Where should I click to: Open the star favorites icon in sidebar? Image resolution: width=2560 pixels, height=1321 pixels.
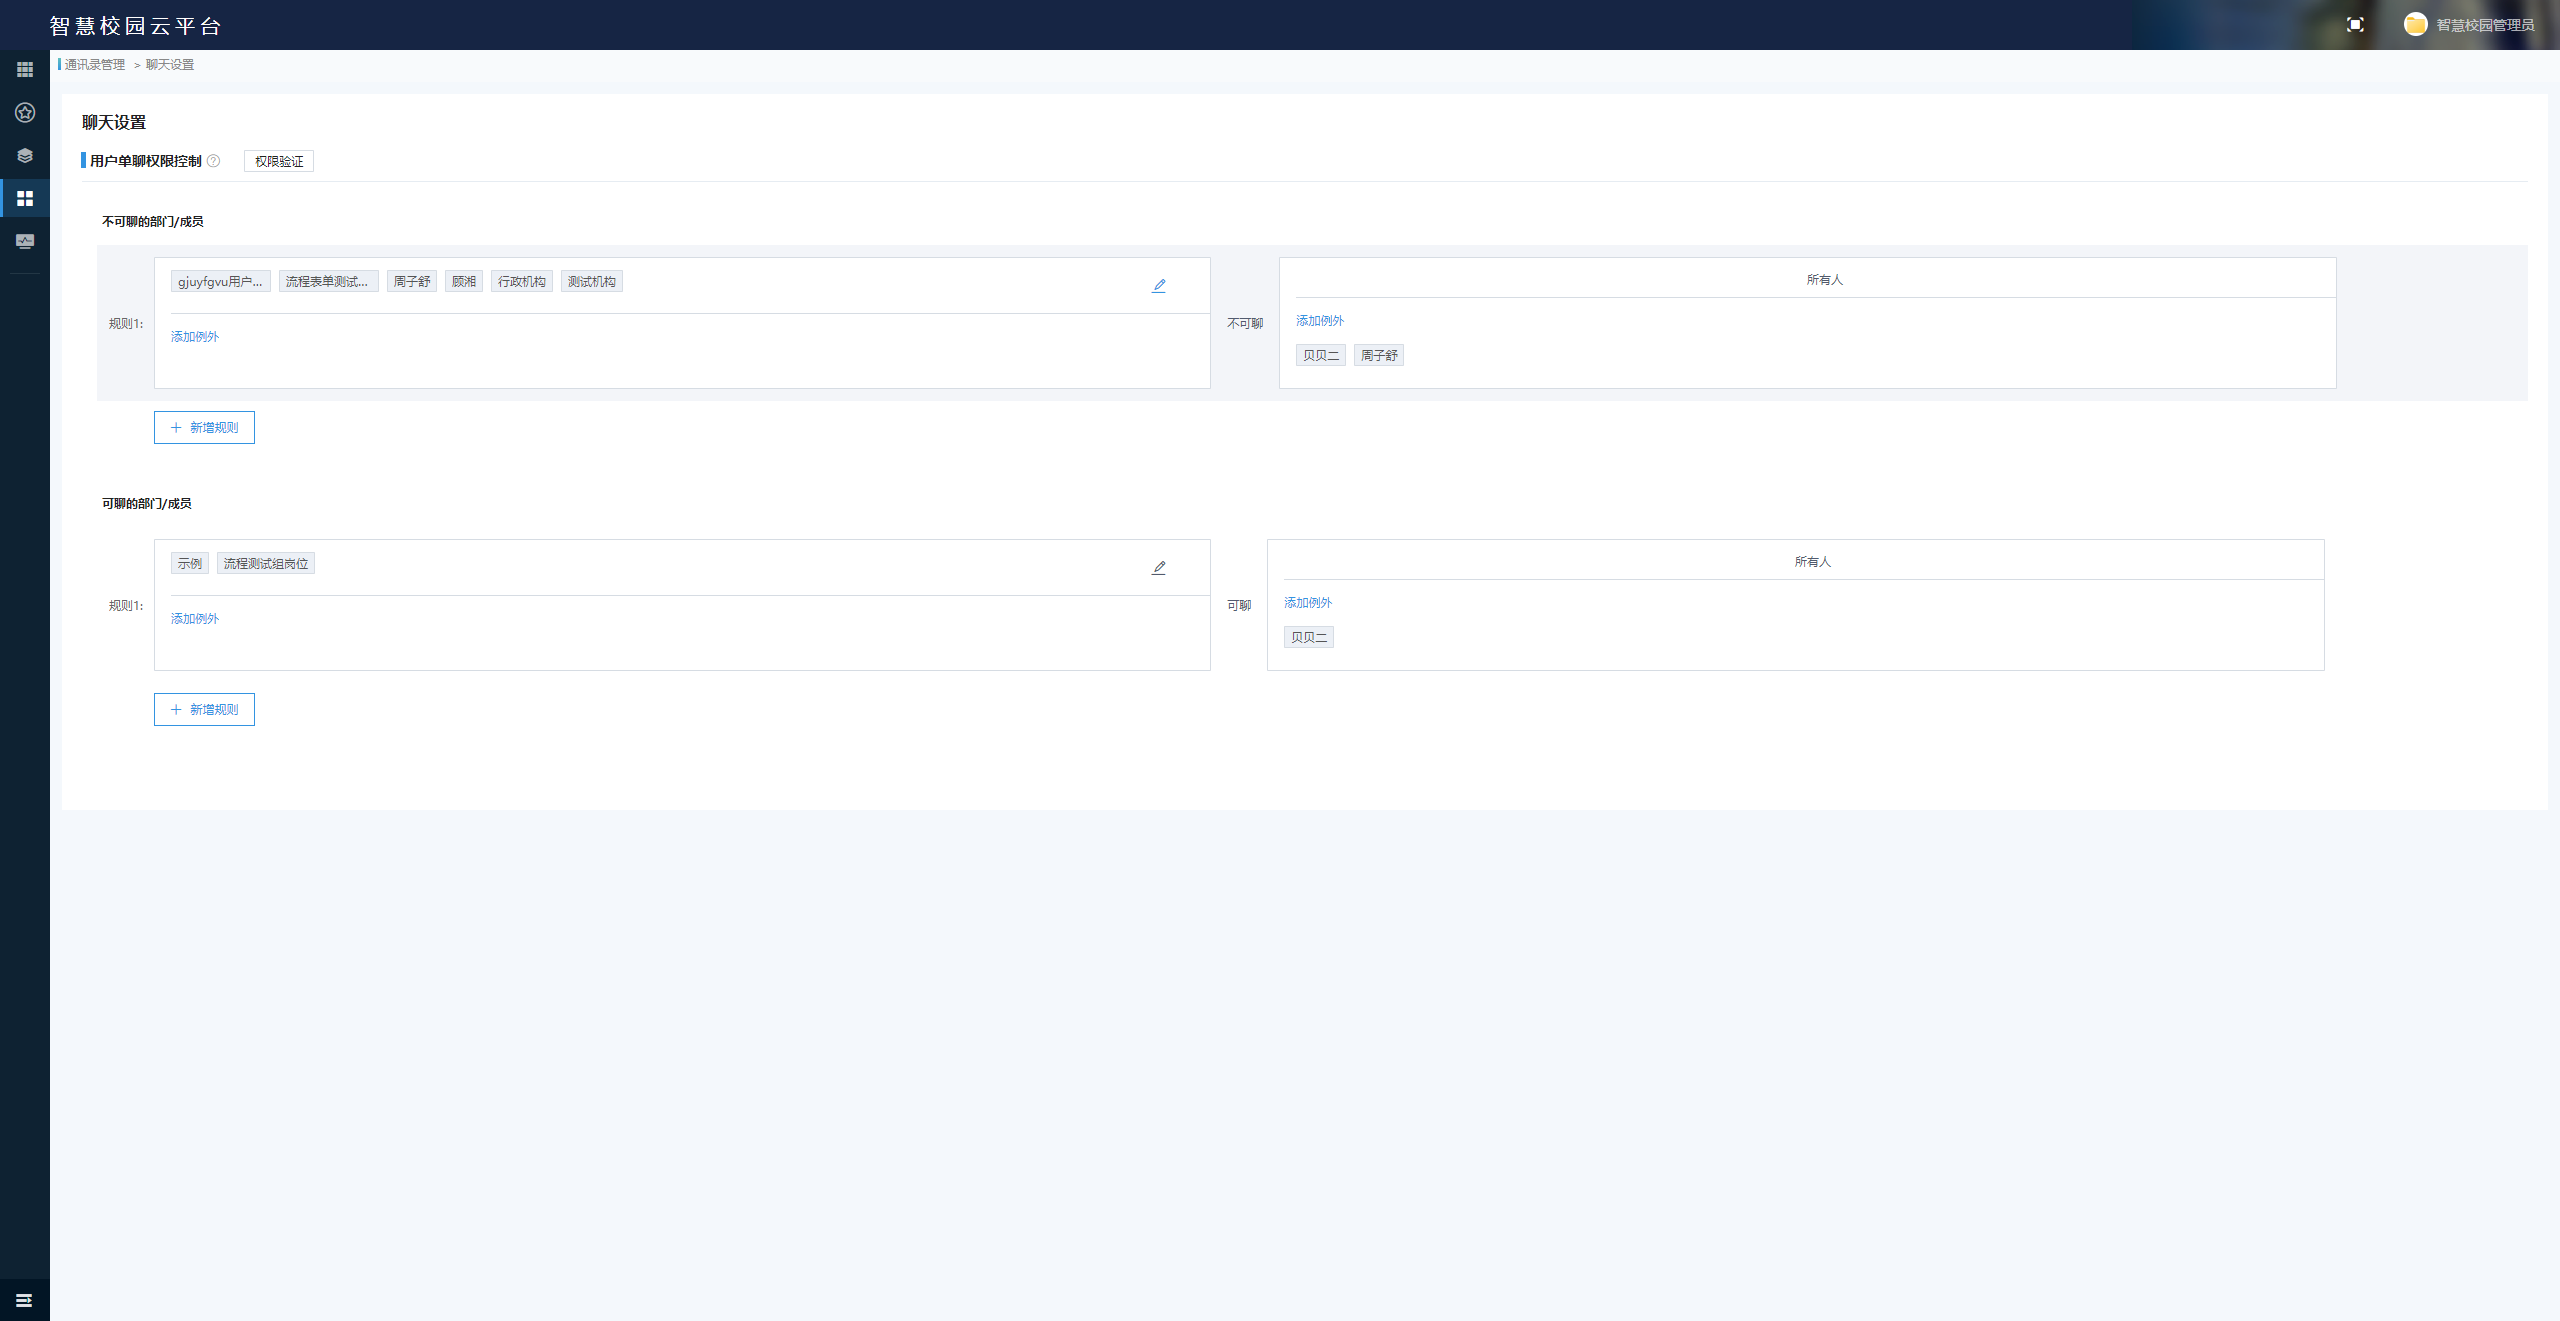(25, 112)
